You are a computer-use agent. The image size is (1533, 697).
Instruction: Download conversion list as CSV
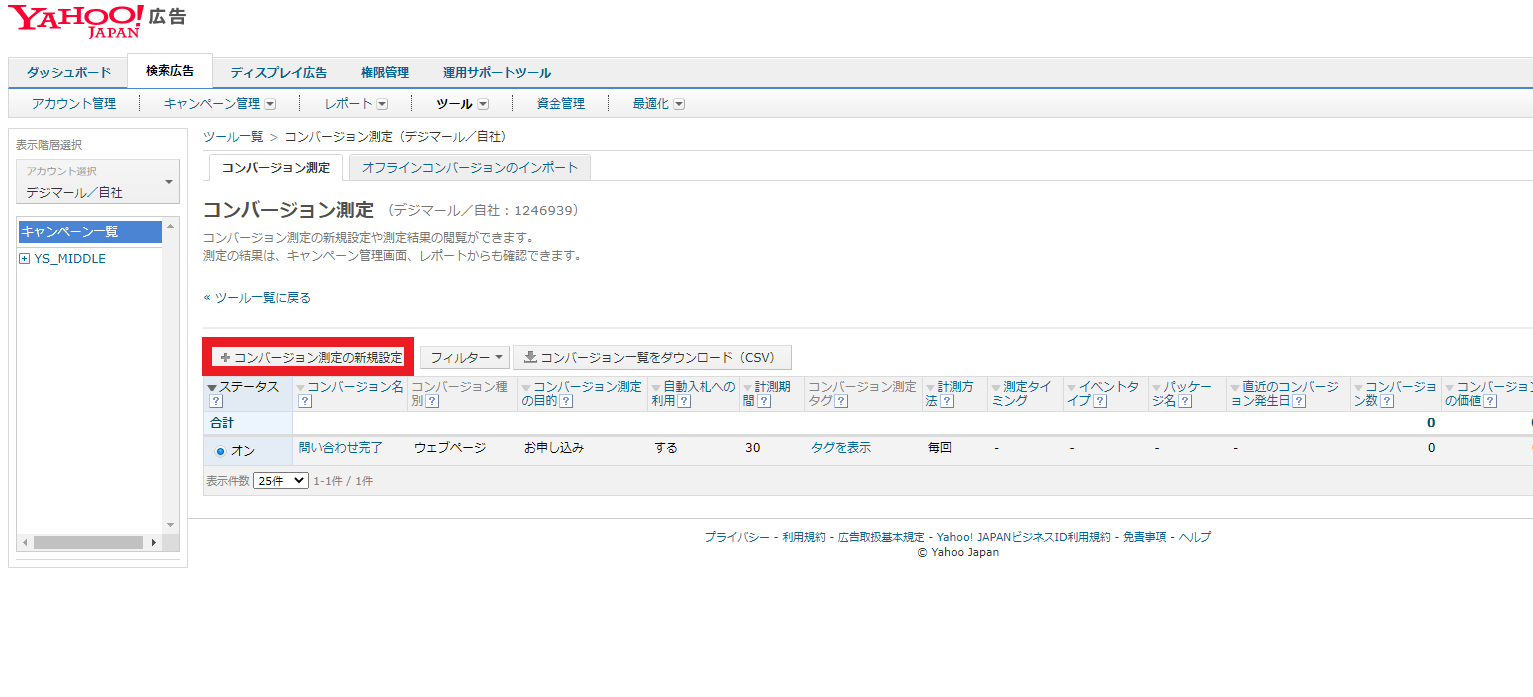coord(652,357)
